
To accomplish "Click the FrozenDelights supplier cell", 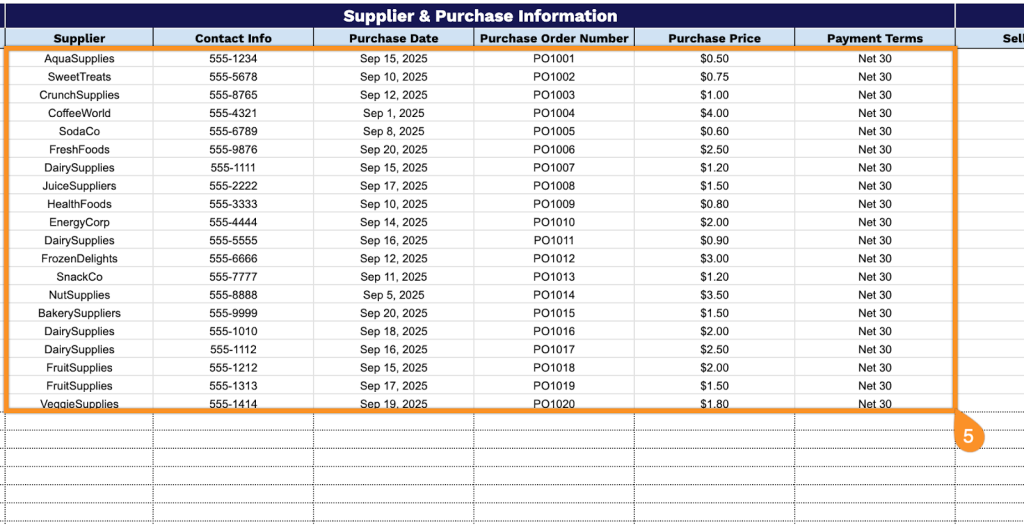I will [79, 259].
